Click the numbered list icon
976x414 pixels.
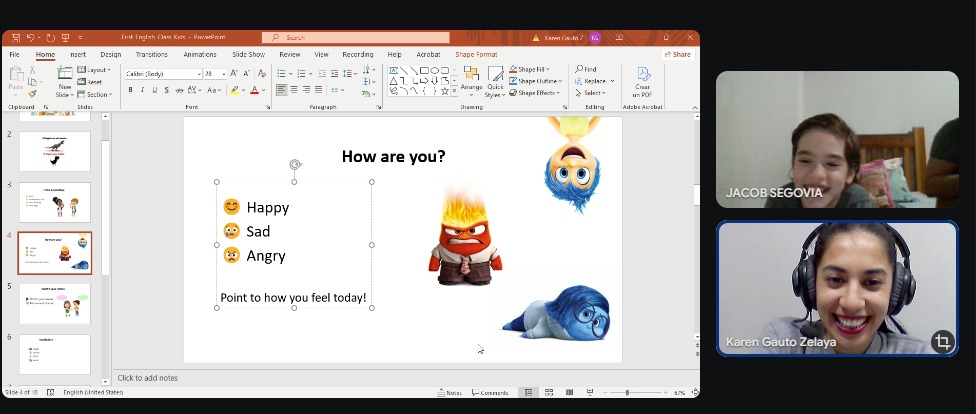point(301,73)
